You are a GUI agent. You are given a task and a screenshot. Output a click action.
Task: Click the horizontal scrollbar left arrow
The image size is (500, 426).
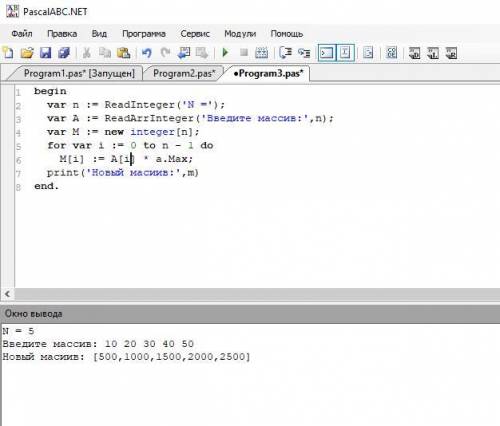click(x=7, y=294)
